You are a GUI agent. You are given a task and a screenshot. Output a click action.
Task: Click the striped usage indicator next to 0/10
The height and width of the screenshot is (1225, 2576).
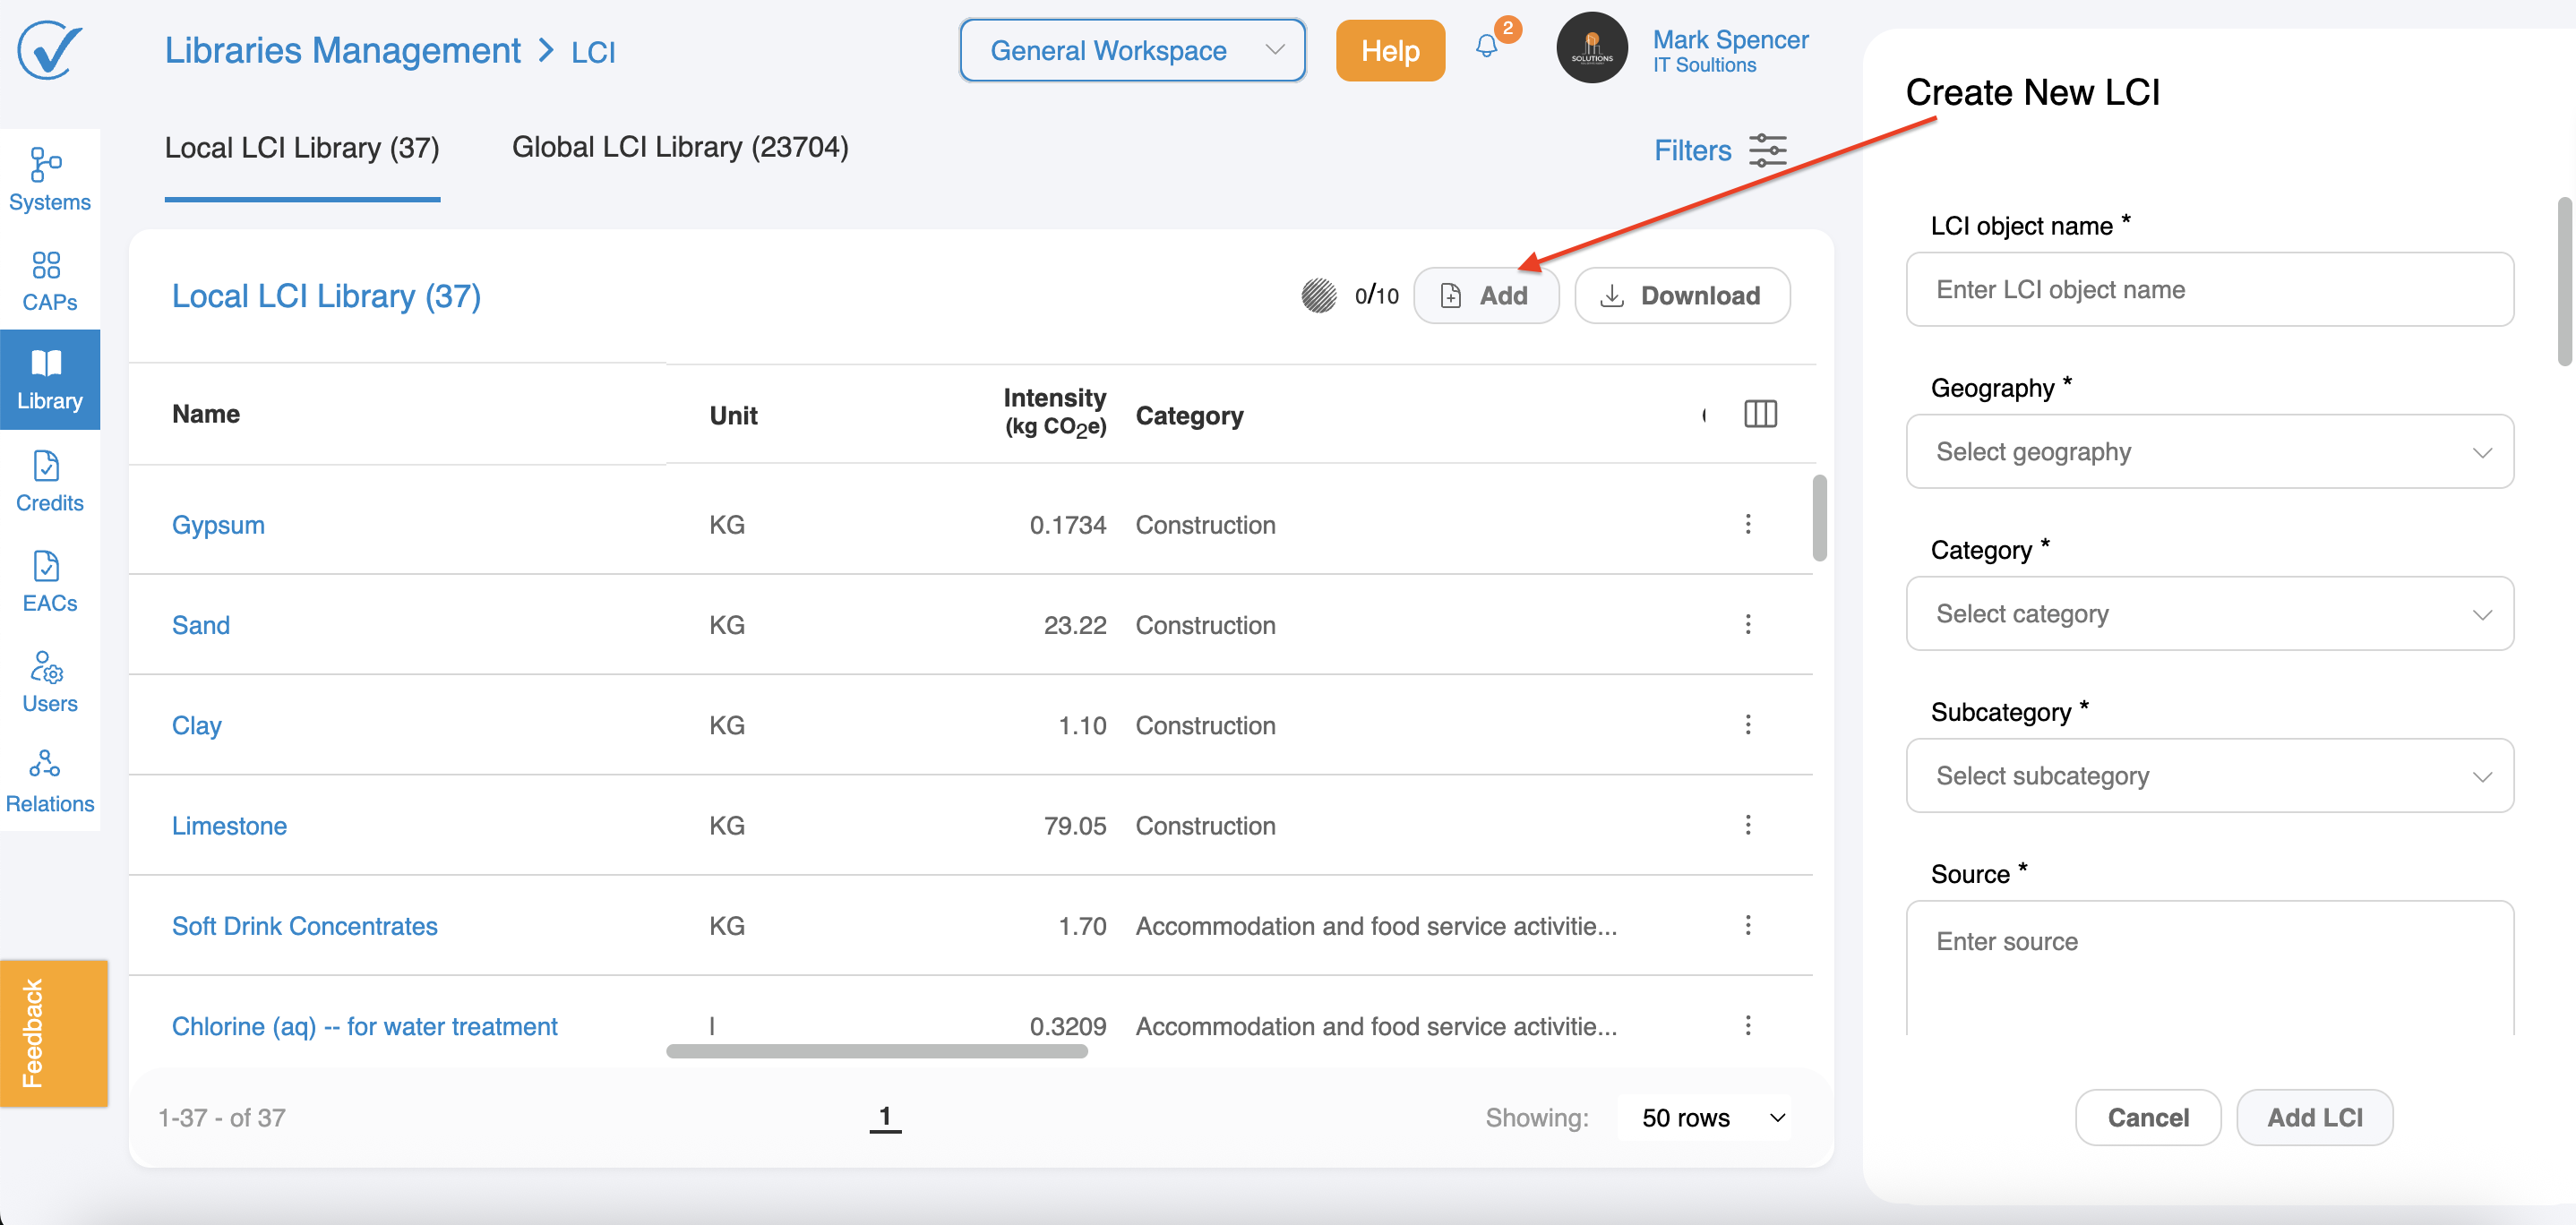point(1318,295)
